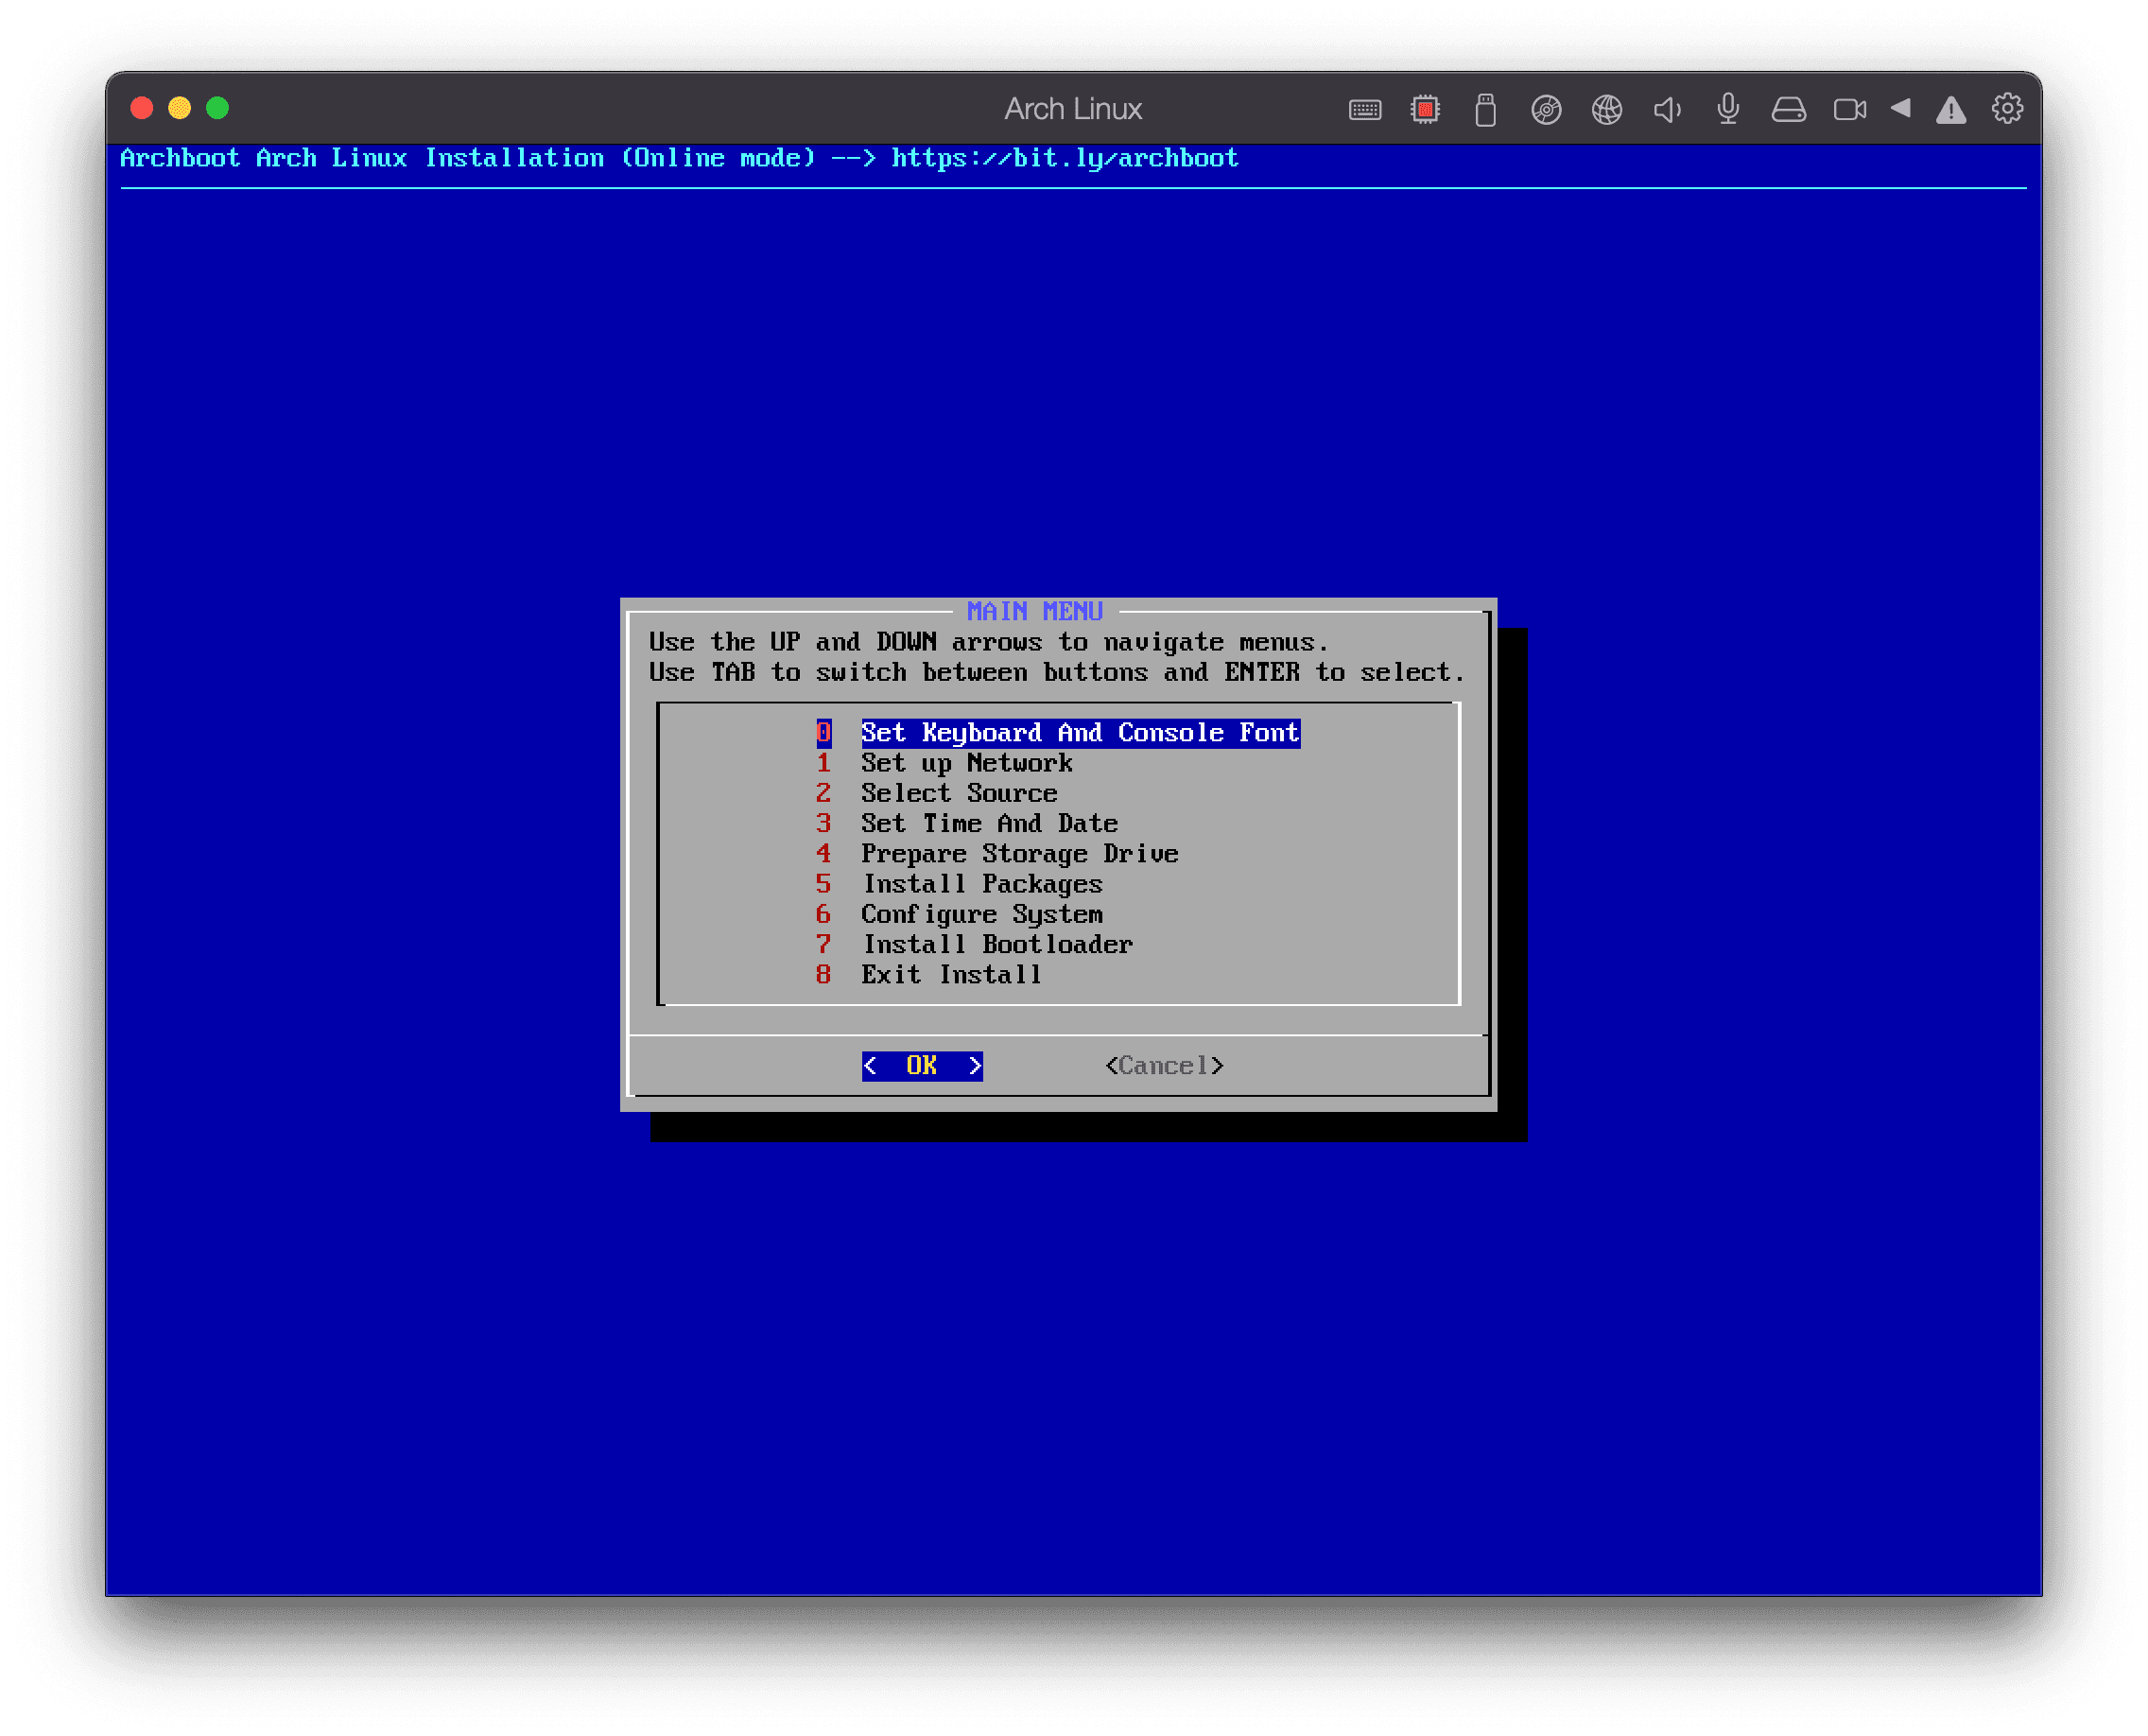Click the speaker sound icon
This screenshot has width=2148, height=1736.
[x=1667, y=110]
